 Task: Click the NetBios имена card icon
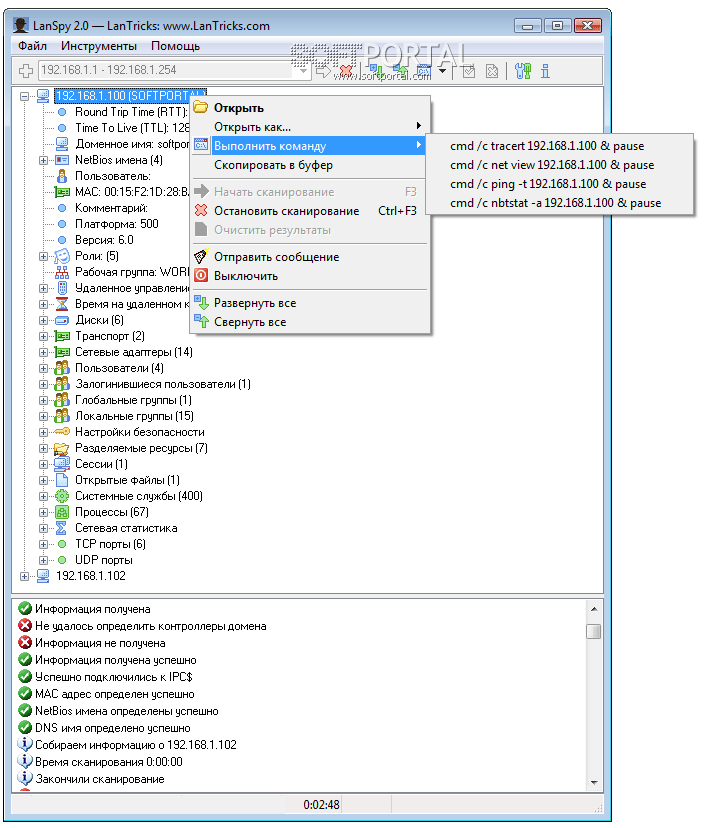click(x=62, y=160)
